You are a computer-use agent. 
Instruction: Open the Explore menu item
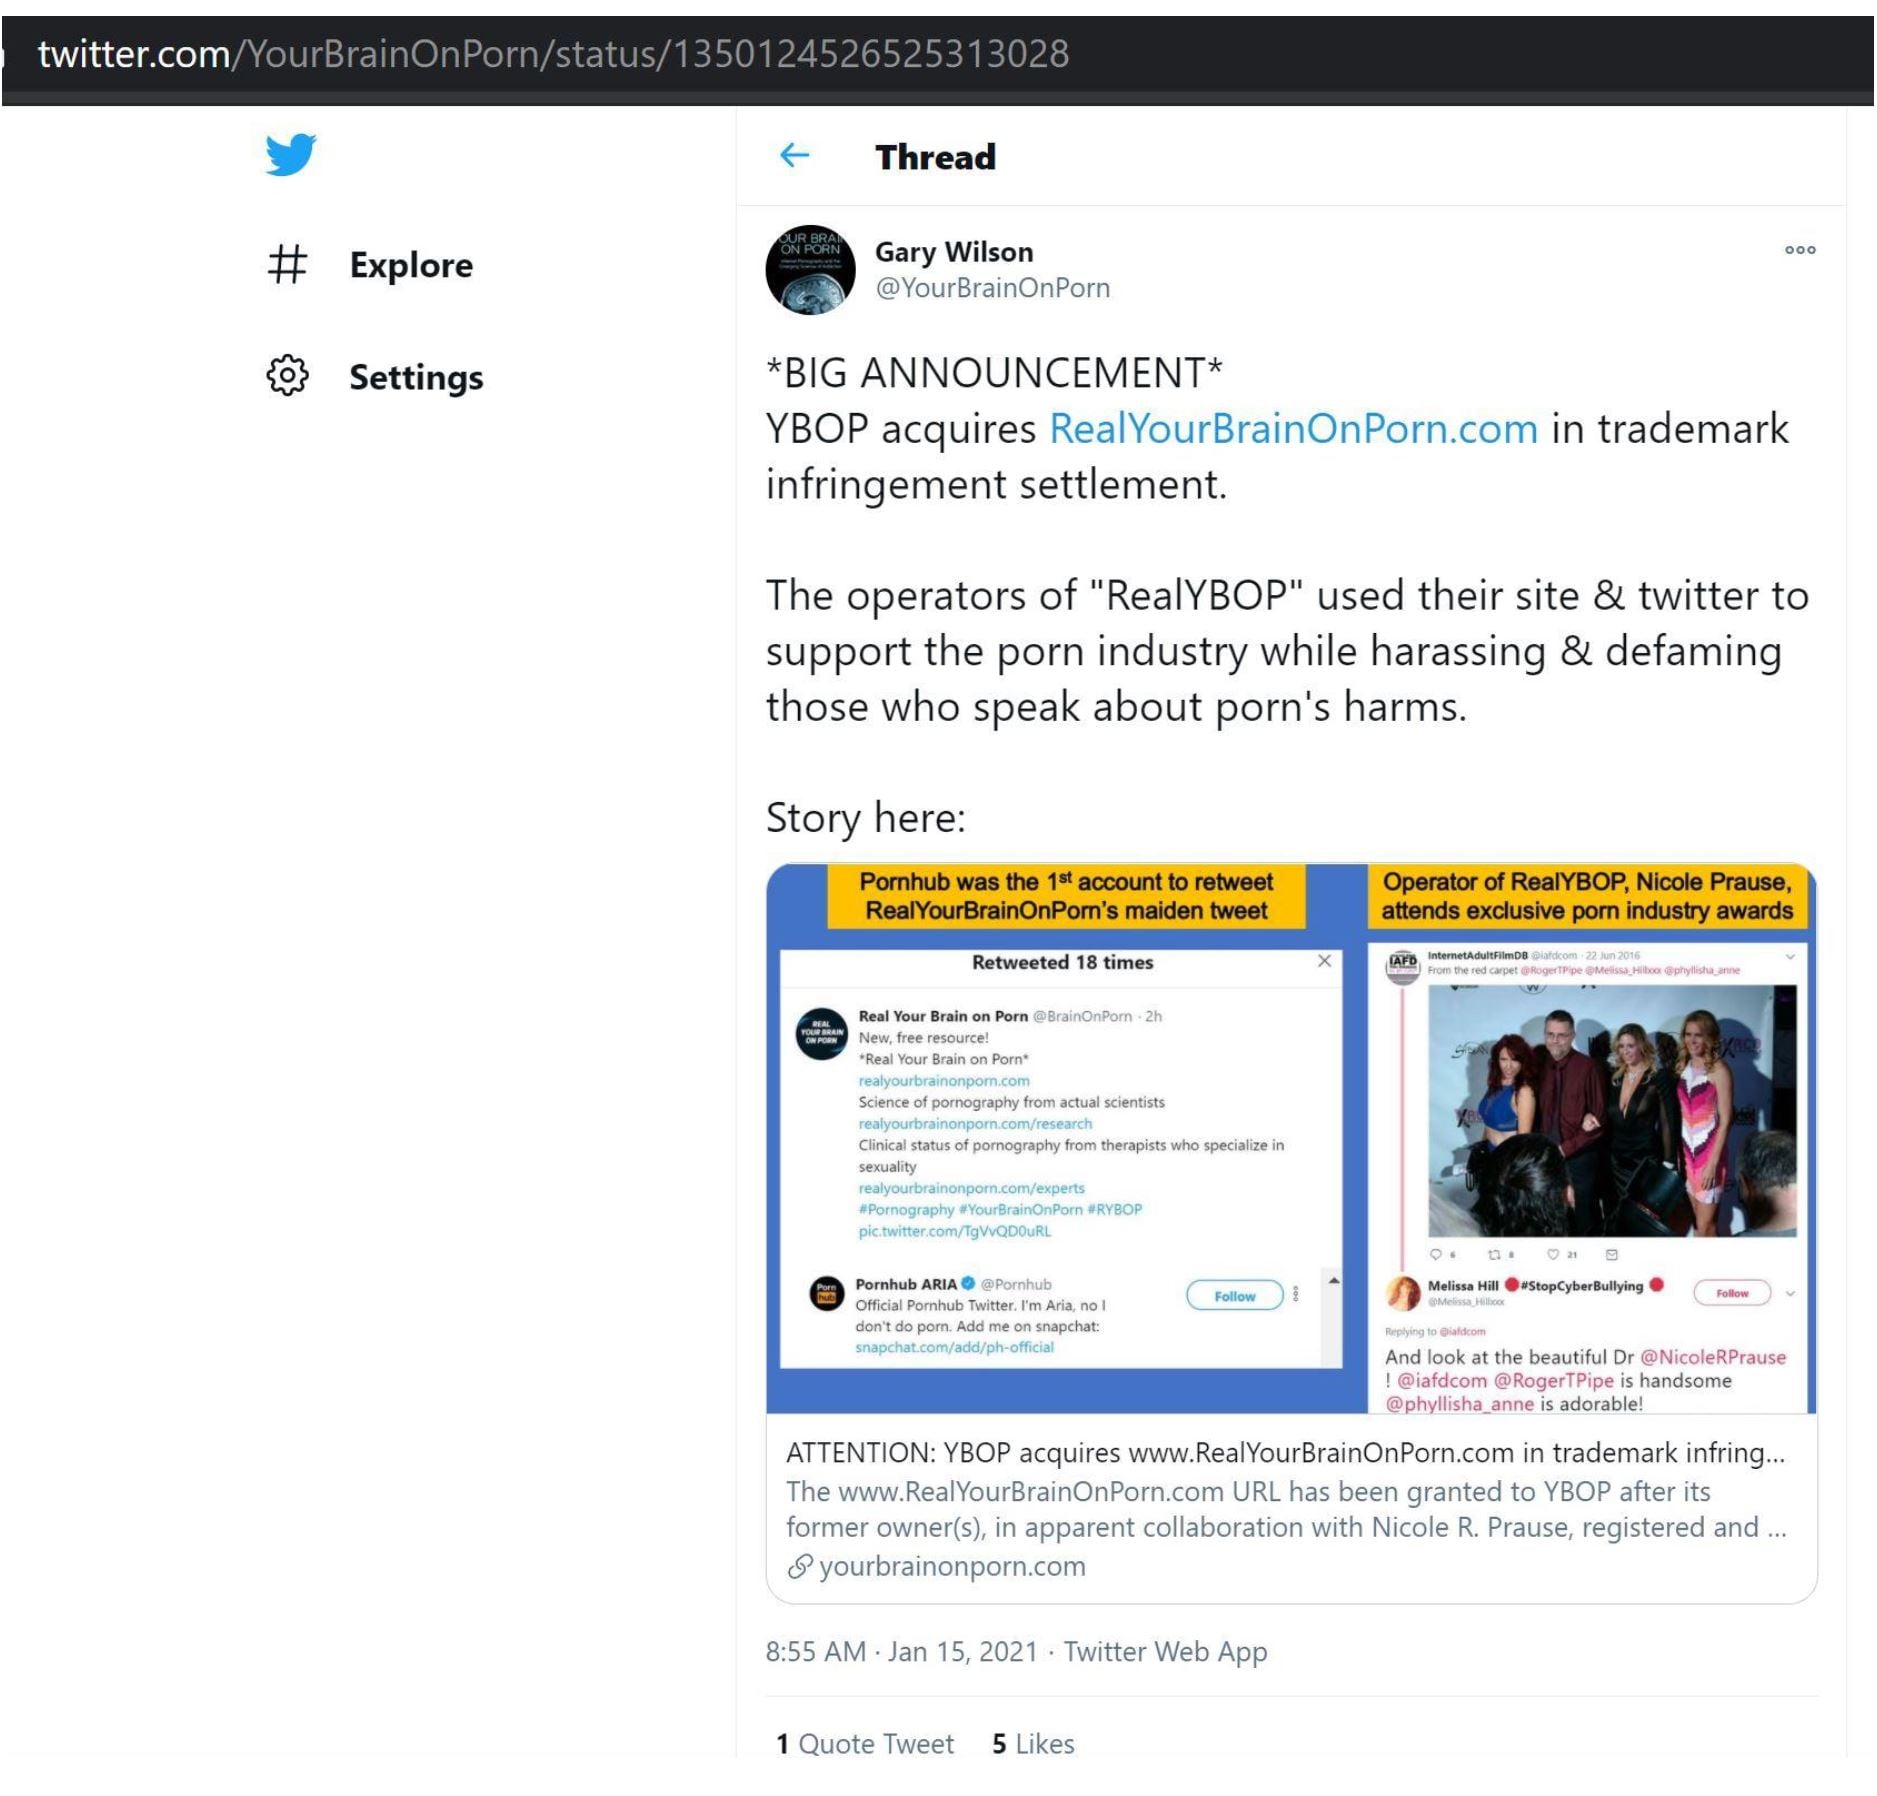click(410, 265)
